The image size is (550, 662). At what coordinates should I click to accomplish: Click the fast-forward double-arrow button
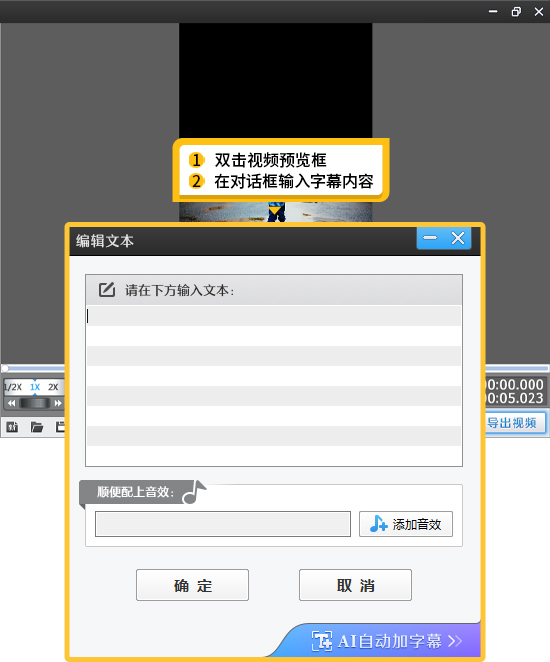58,403
